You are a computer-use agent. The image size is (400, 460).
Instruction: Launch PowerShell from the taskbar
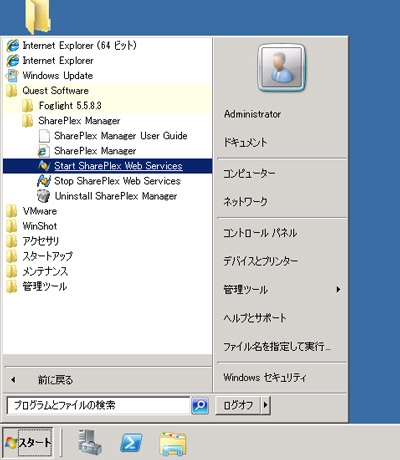(131, 443)
